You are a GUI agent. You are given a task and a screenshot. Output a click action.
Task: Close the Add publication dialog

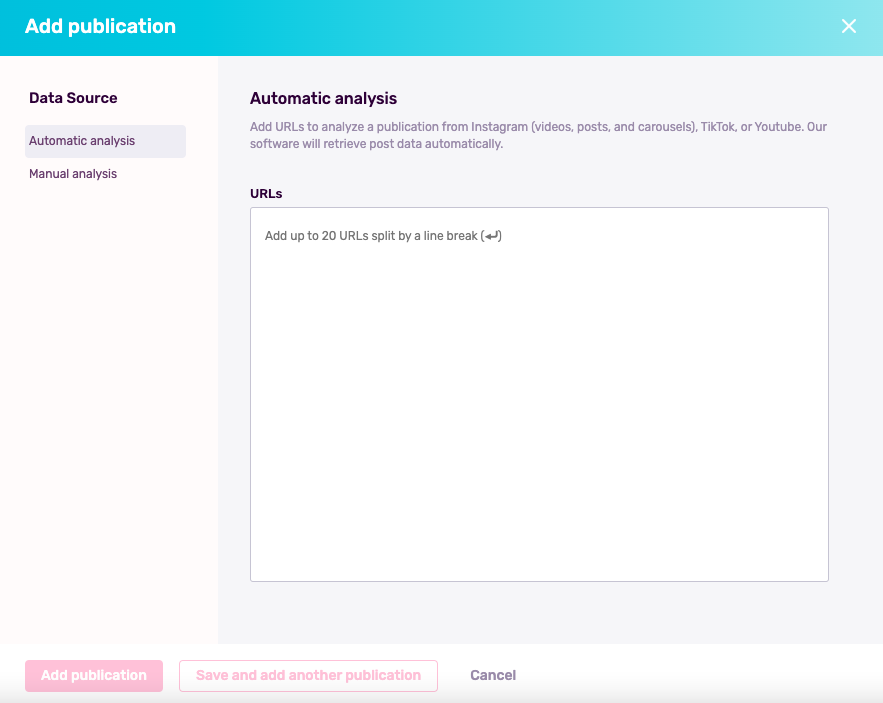[x=849, y=26]
